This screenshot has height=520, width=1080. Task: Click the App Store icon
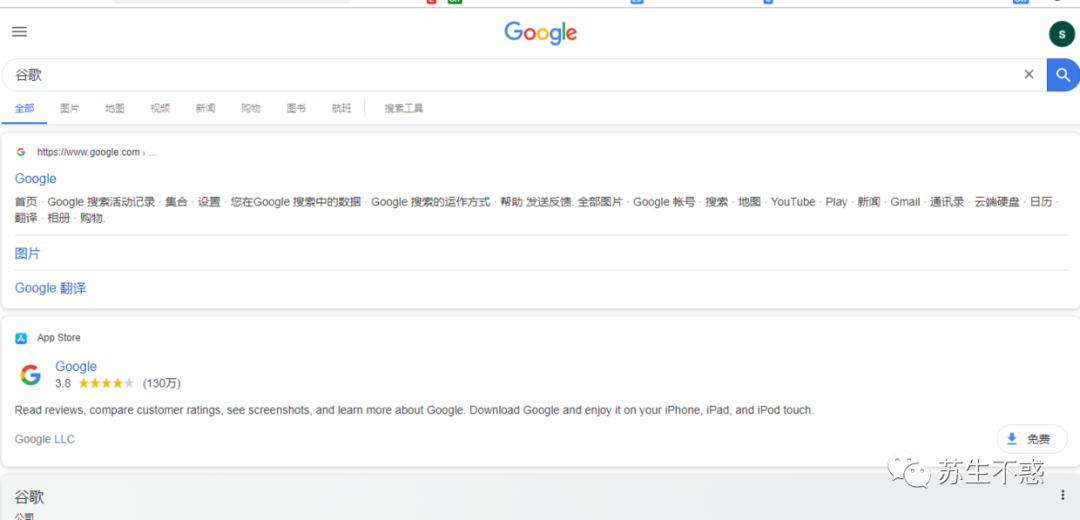point(21,338)
